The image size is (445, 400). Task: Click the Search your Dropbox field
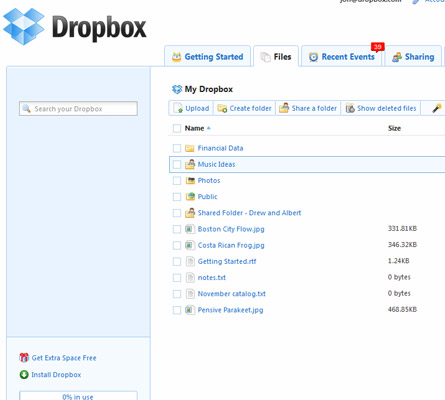(x=78, y=109)
